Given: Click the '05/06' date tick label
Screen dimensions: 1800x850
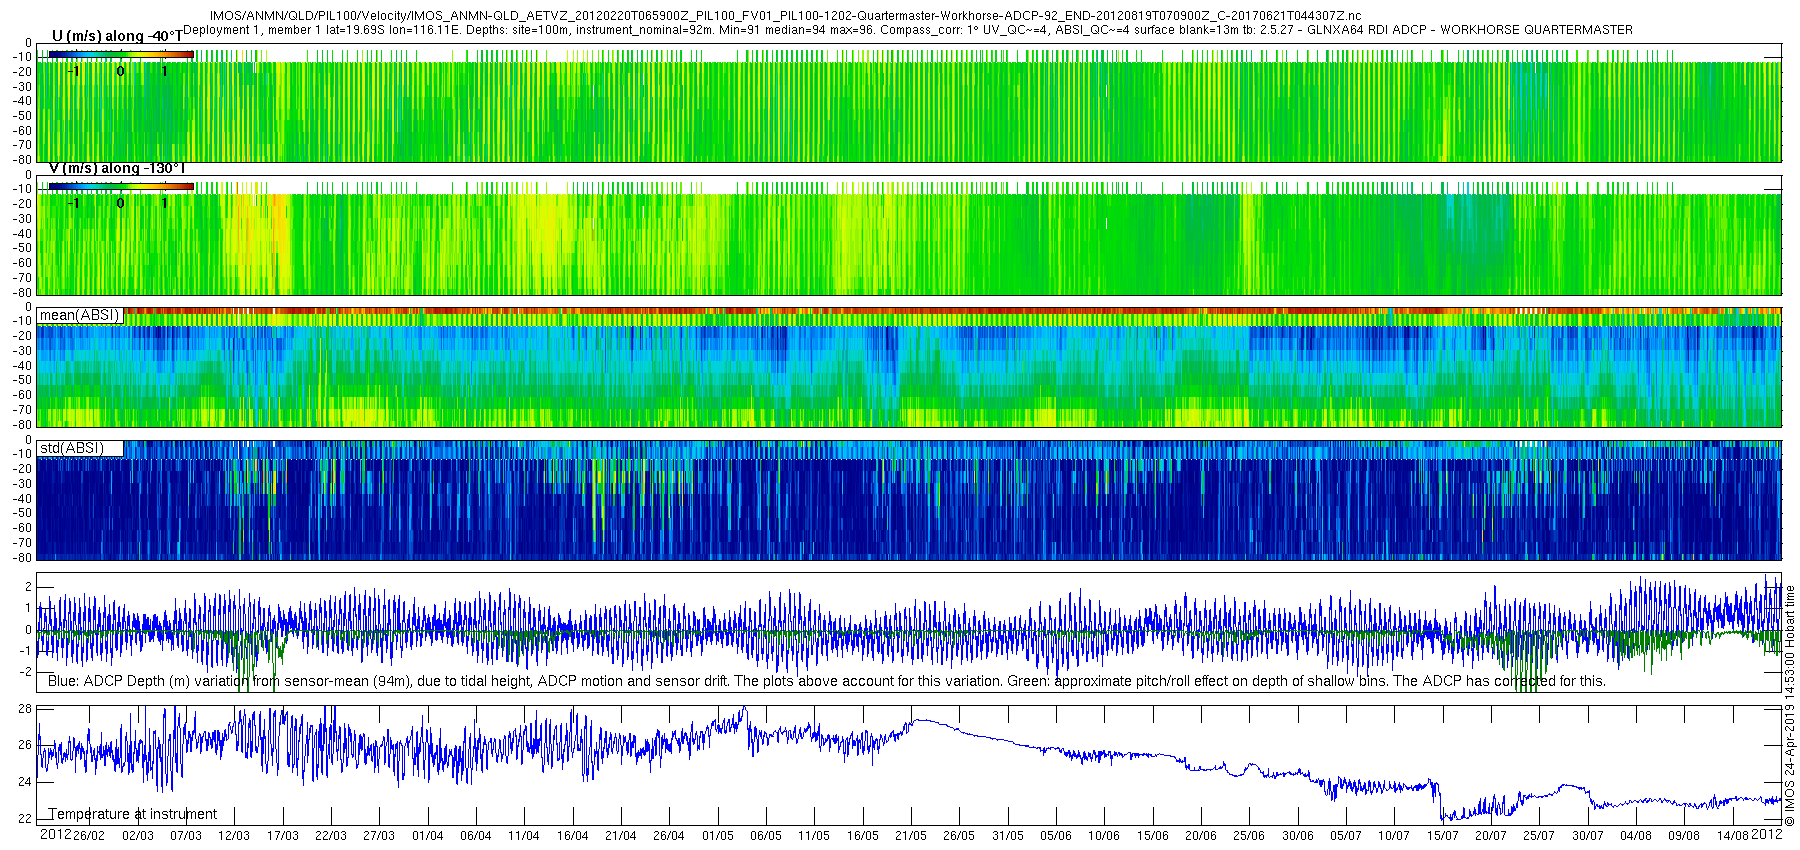Looking at the screenshot, I should pyautogui.click(x=1056, y=836).
